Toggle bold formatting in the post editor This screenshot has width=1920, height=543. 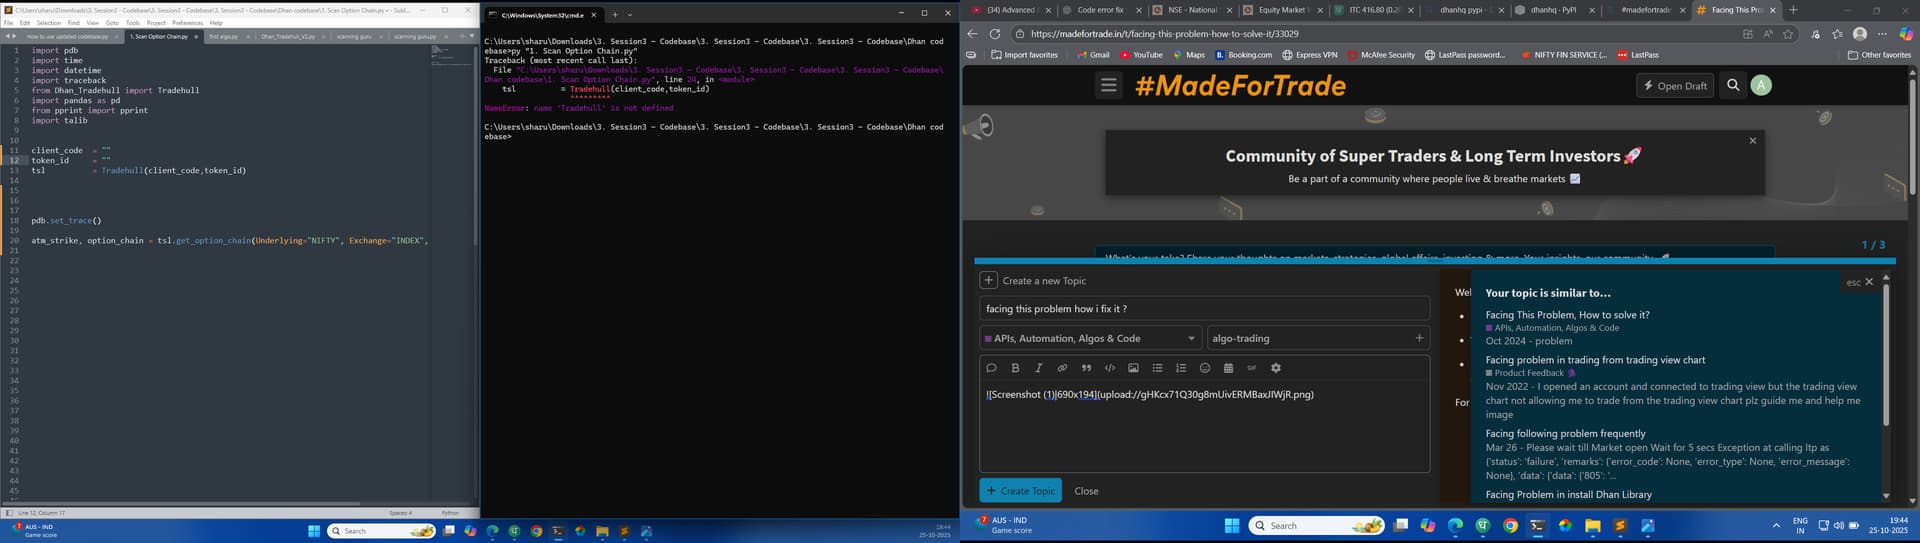[x=1015, y=368]
